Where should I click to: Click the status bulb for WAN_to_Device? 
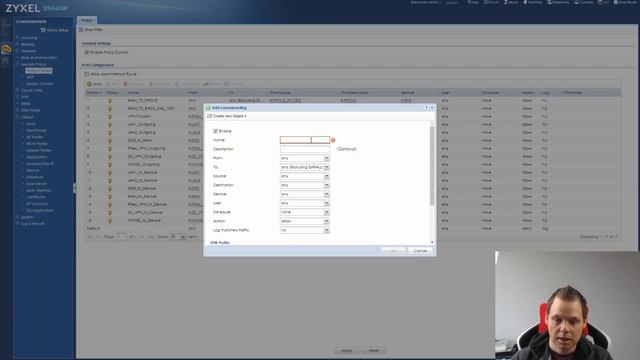109,196
